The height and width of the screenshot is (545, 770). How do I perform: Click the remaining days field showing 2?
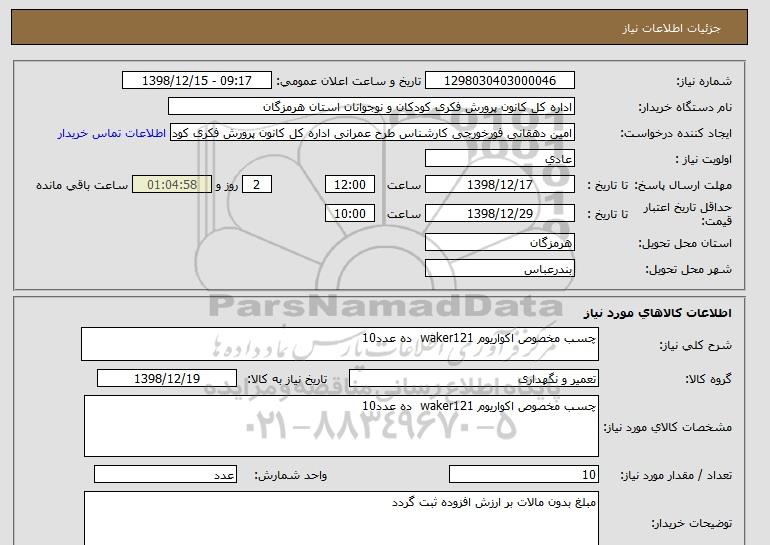tap(256, 185)
